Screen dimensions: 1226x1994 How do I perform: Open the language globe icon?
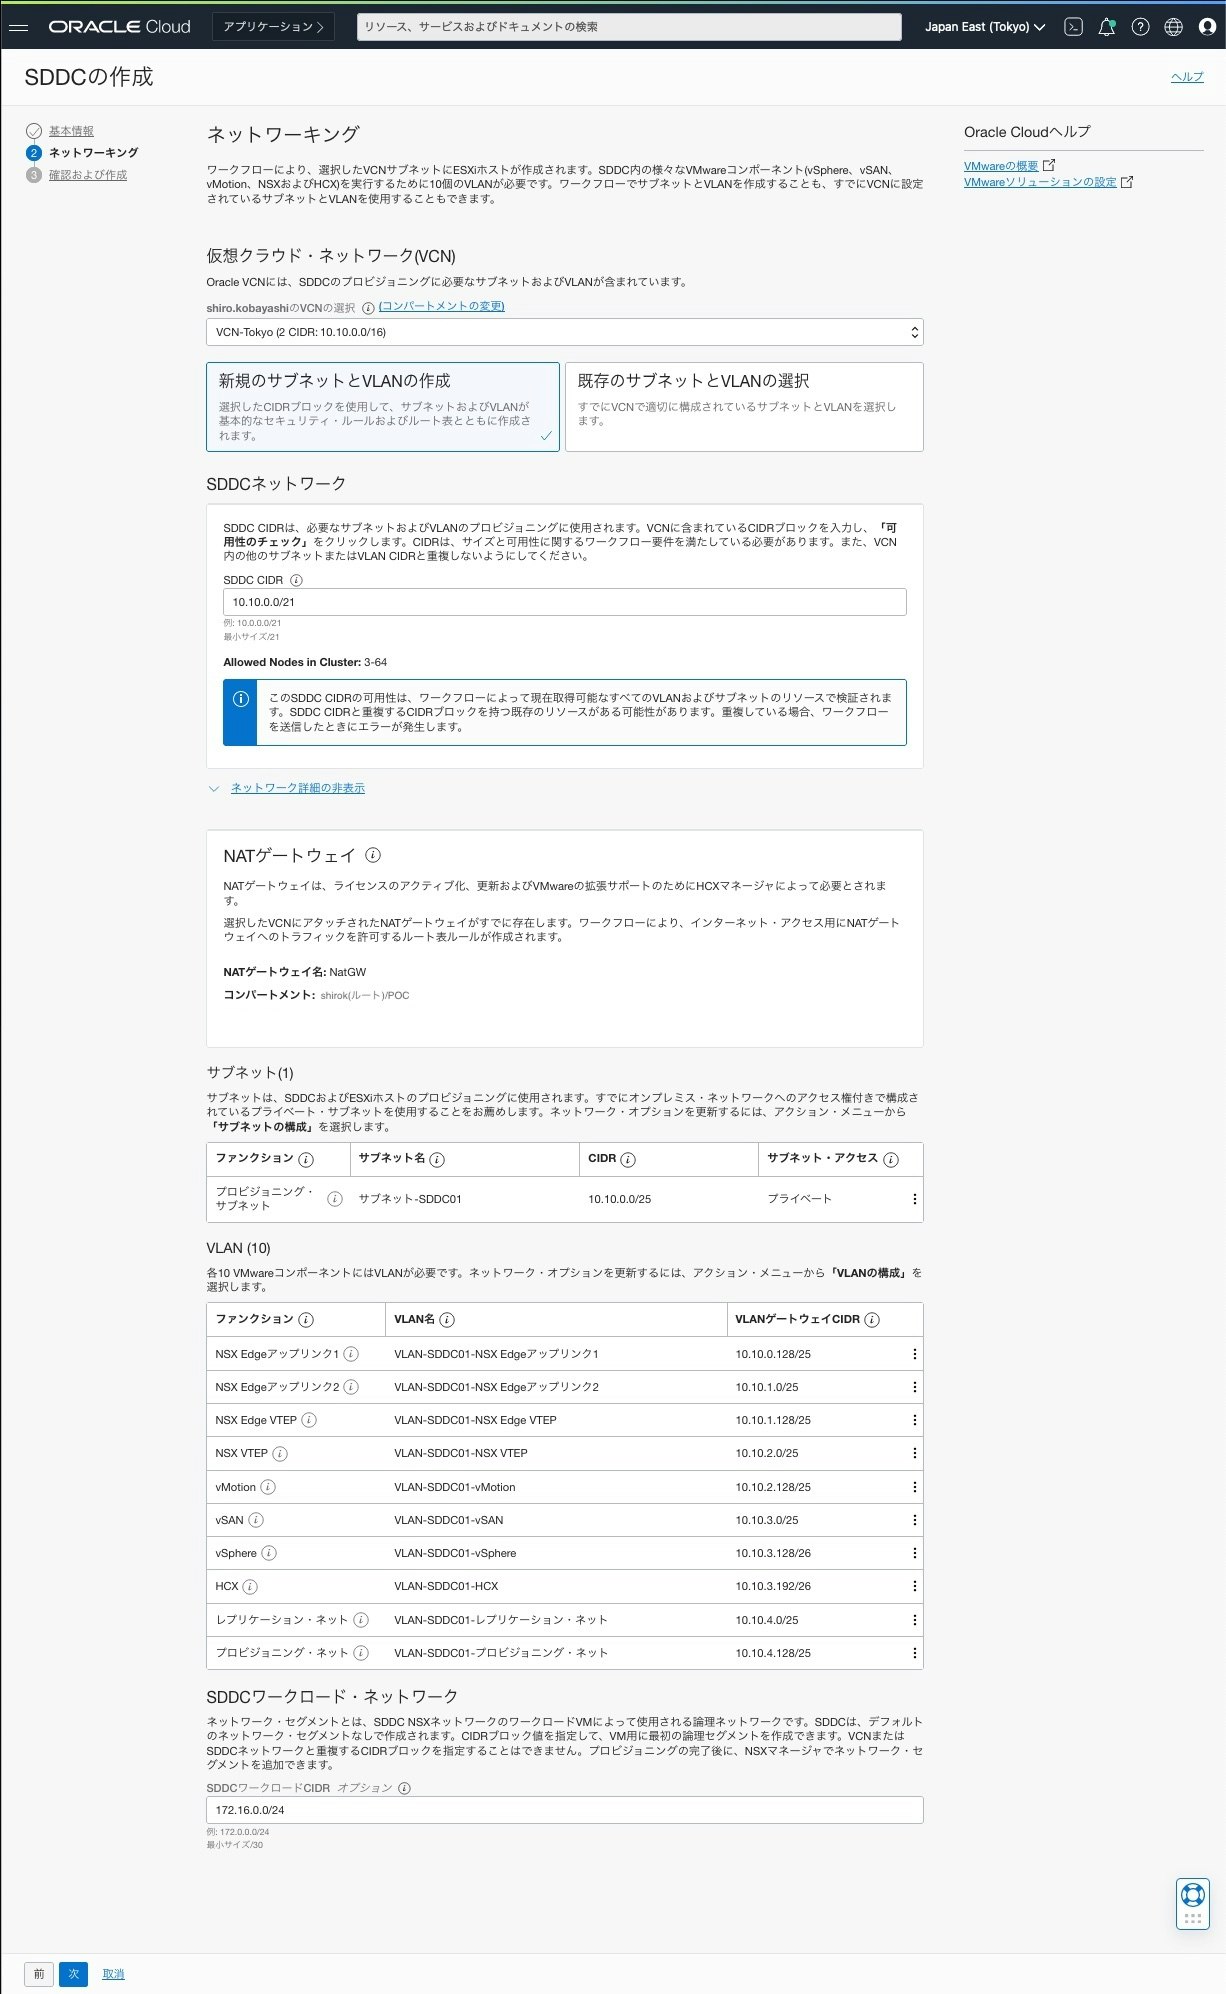(x=1174, y=27)
